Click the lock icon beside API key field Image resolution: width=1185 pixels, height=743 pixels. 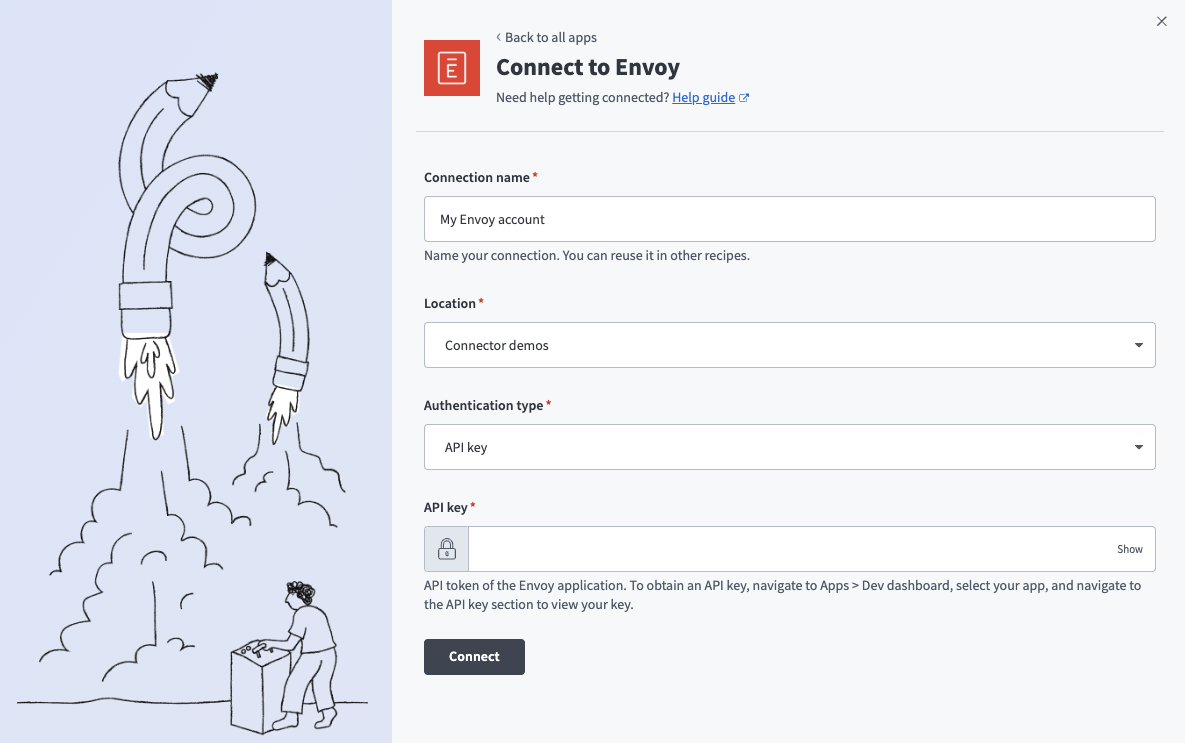coord(445,548)
